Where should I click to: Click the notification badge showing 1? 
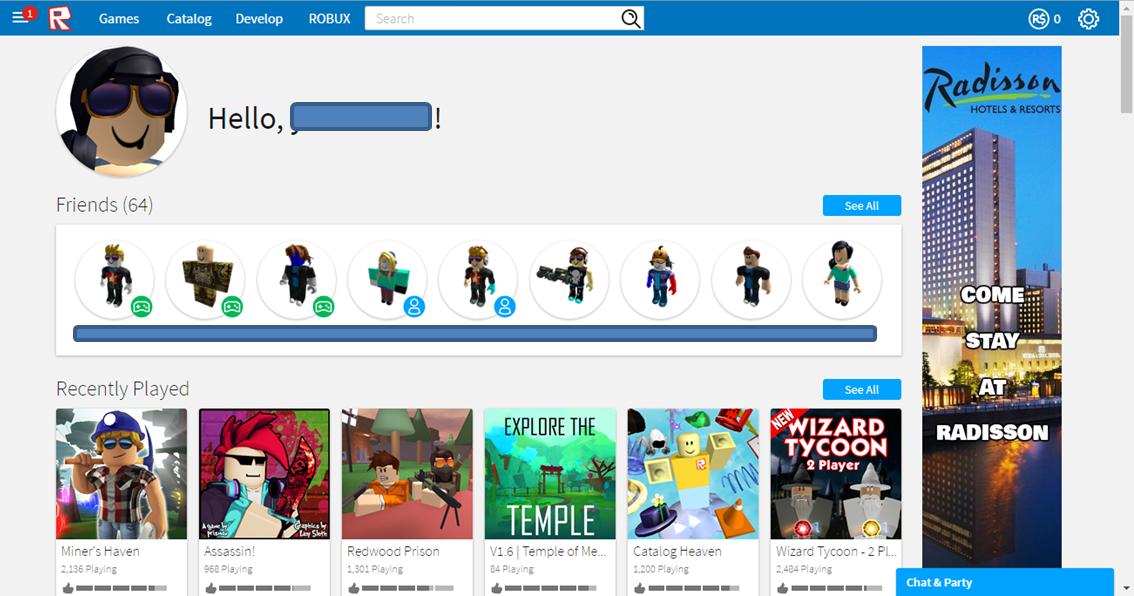(30, 13)
